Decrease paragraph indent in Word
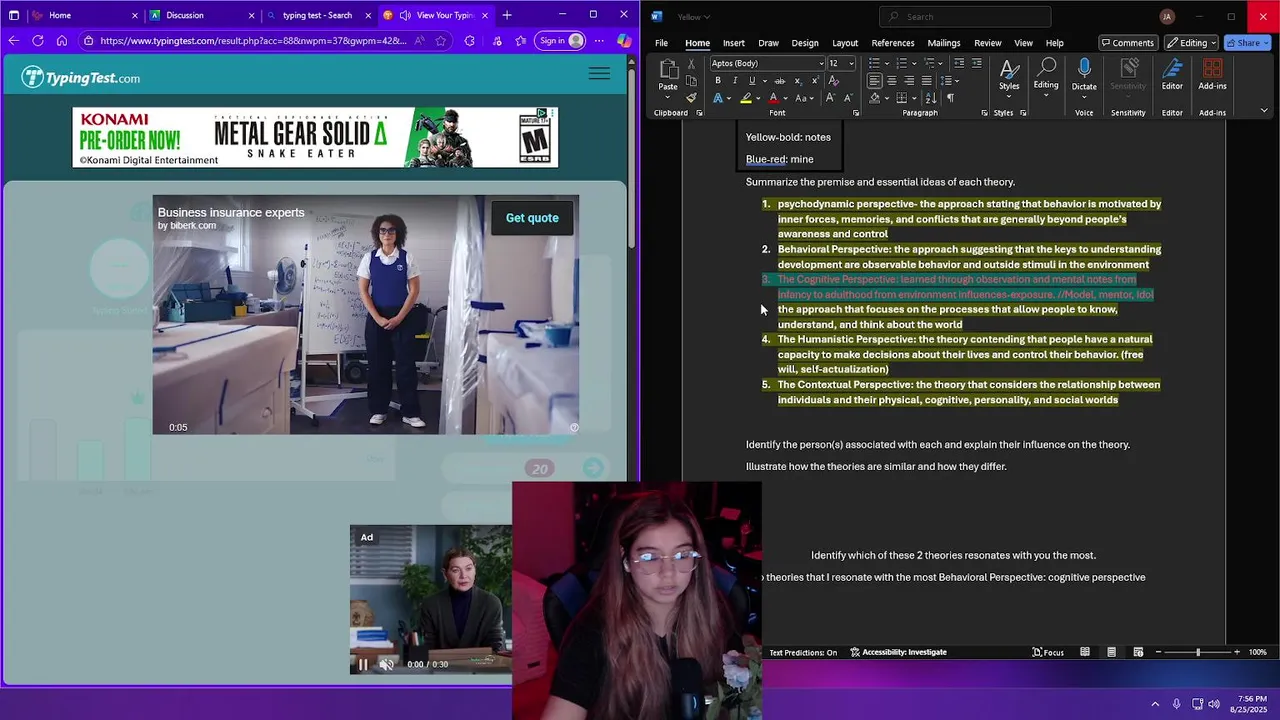The height and width of the screenshot is (720, 1280). (959, 63)
